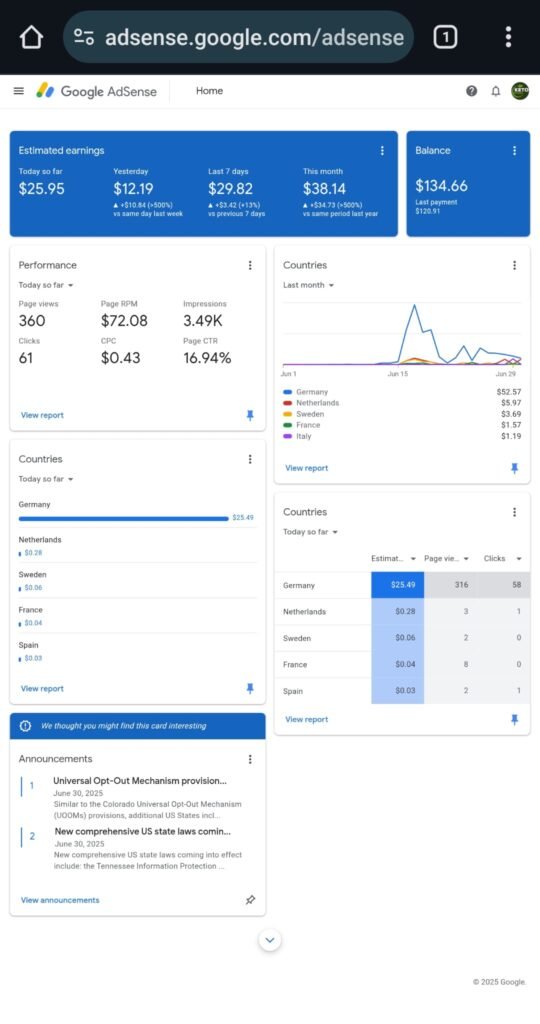This screenshot has height=1024, width=540.
Task: Pin the Announcements card
Action: [x=250, y=900]
